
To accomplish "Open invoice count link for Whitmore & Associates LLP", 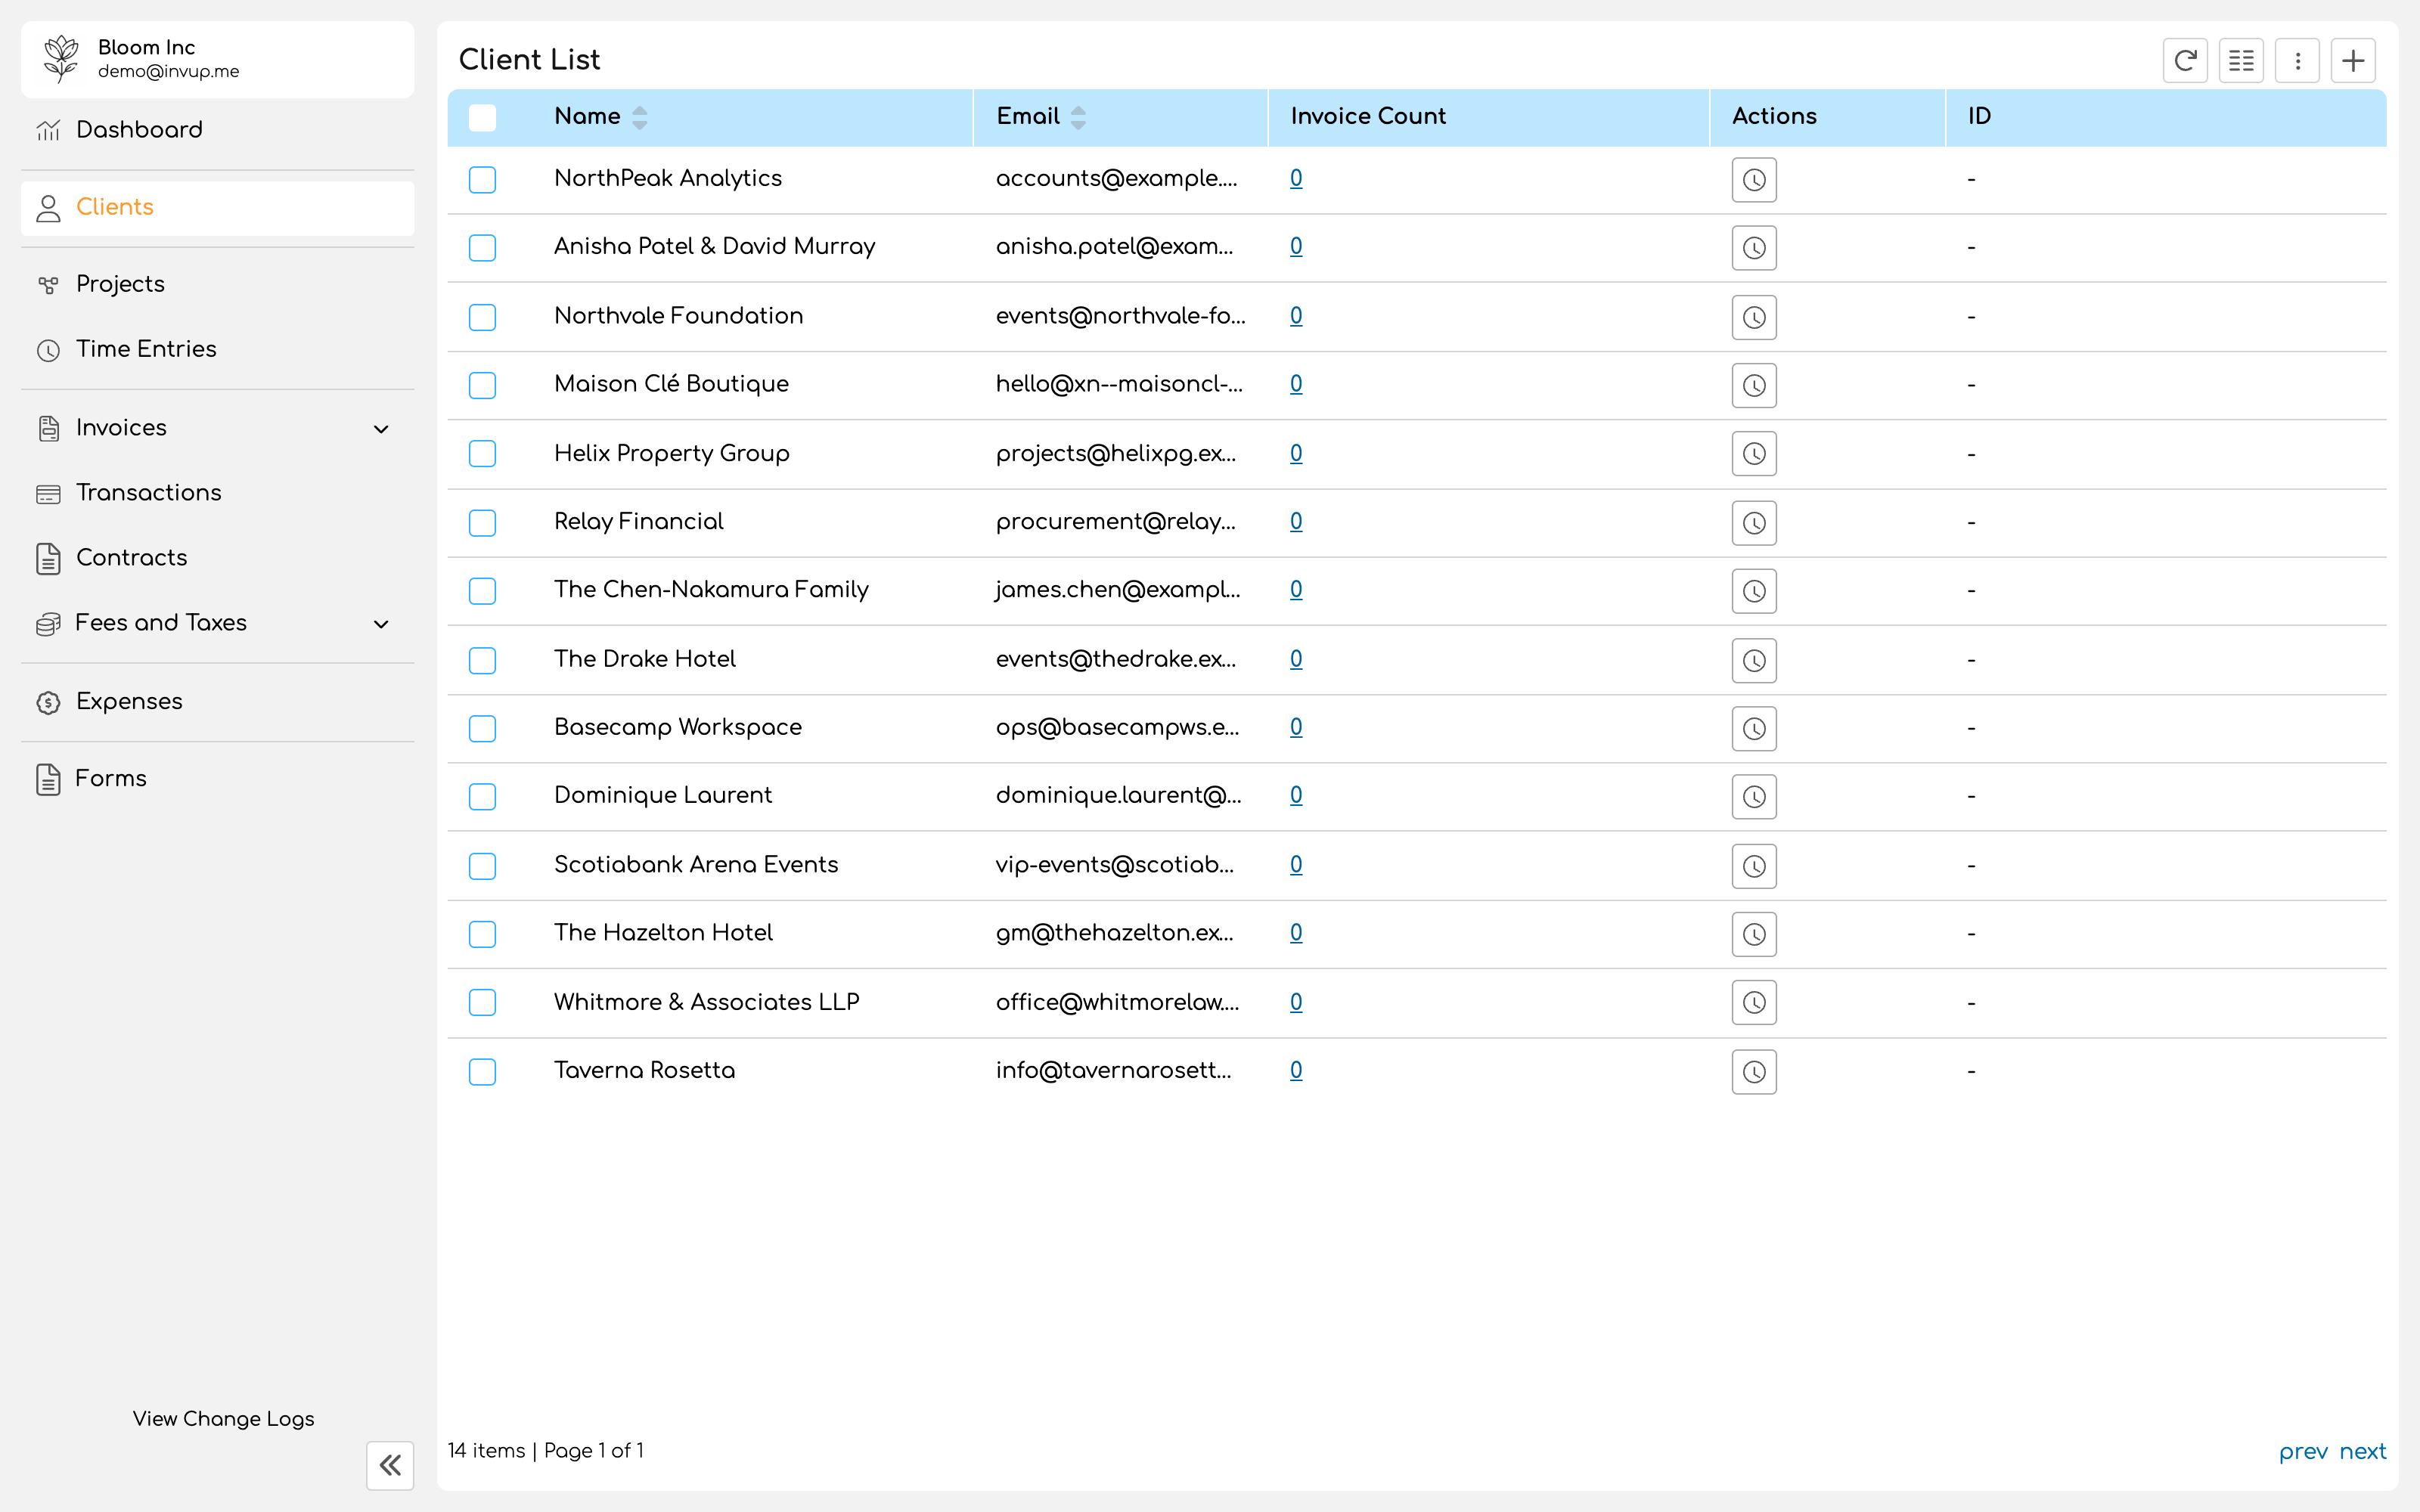I will coord(1296,1002).
